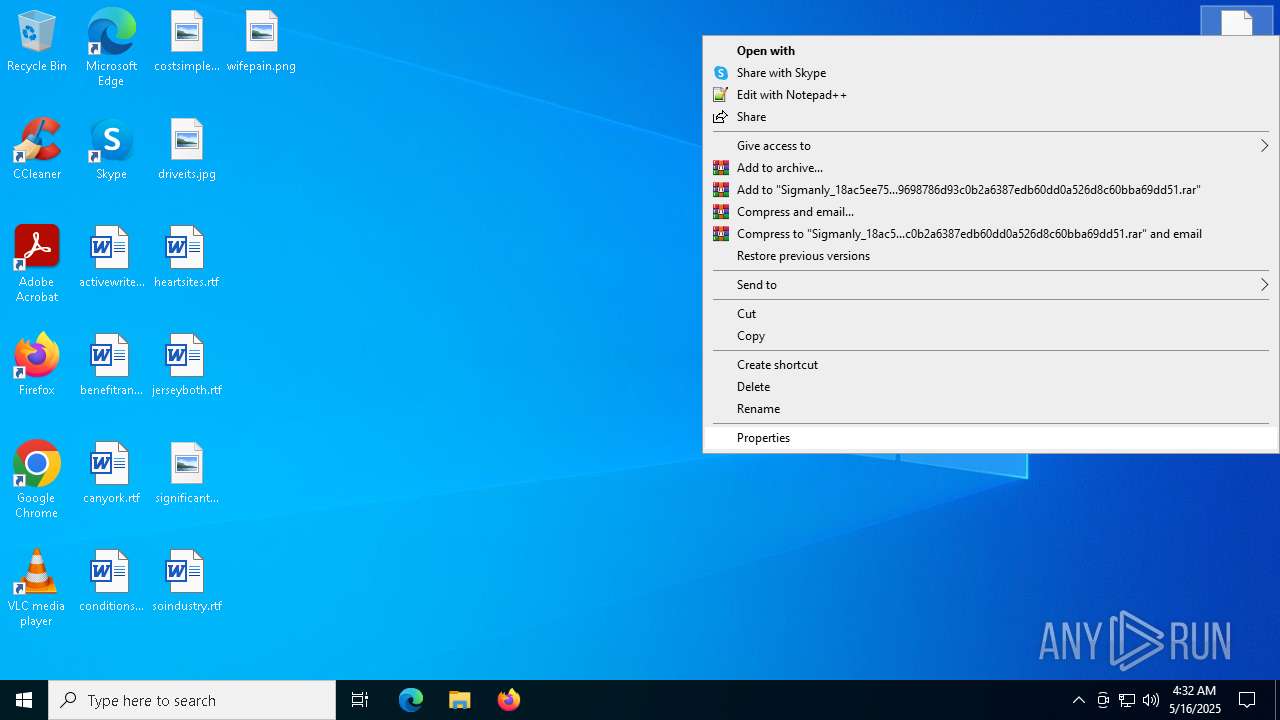
Task: Choose Add to Sigmanly .rar entry
Action: click(x=990, y=190)
